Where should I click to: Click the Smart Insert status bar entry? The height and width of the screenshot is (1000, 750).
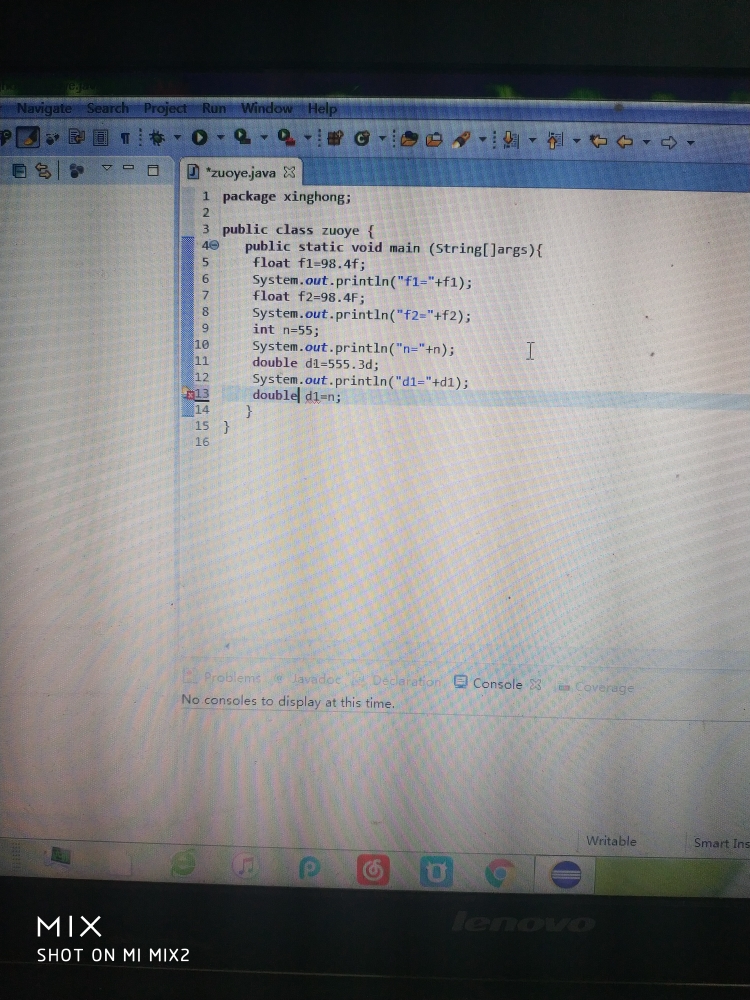point(721,843)
